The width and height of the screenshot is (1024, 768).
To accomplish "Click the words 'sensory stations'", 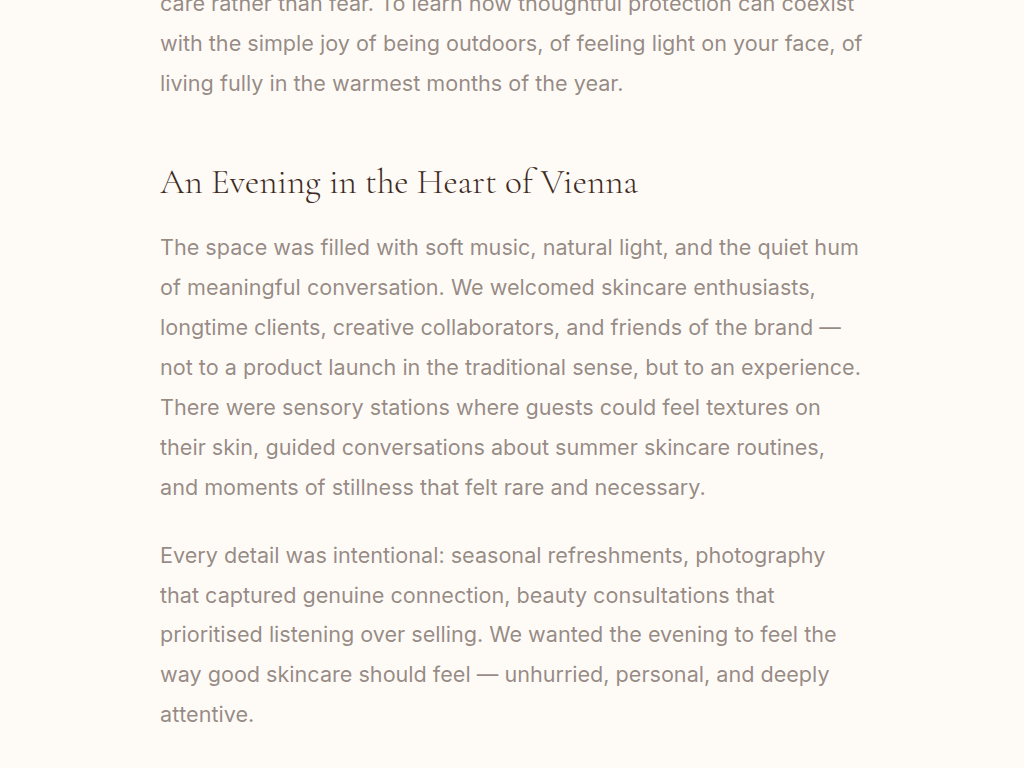I will [366, 408].
